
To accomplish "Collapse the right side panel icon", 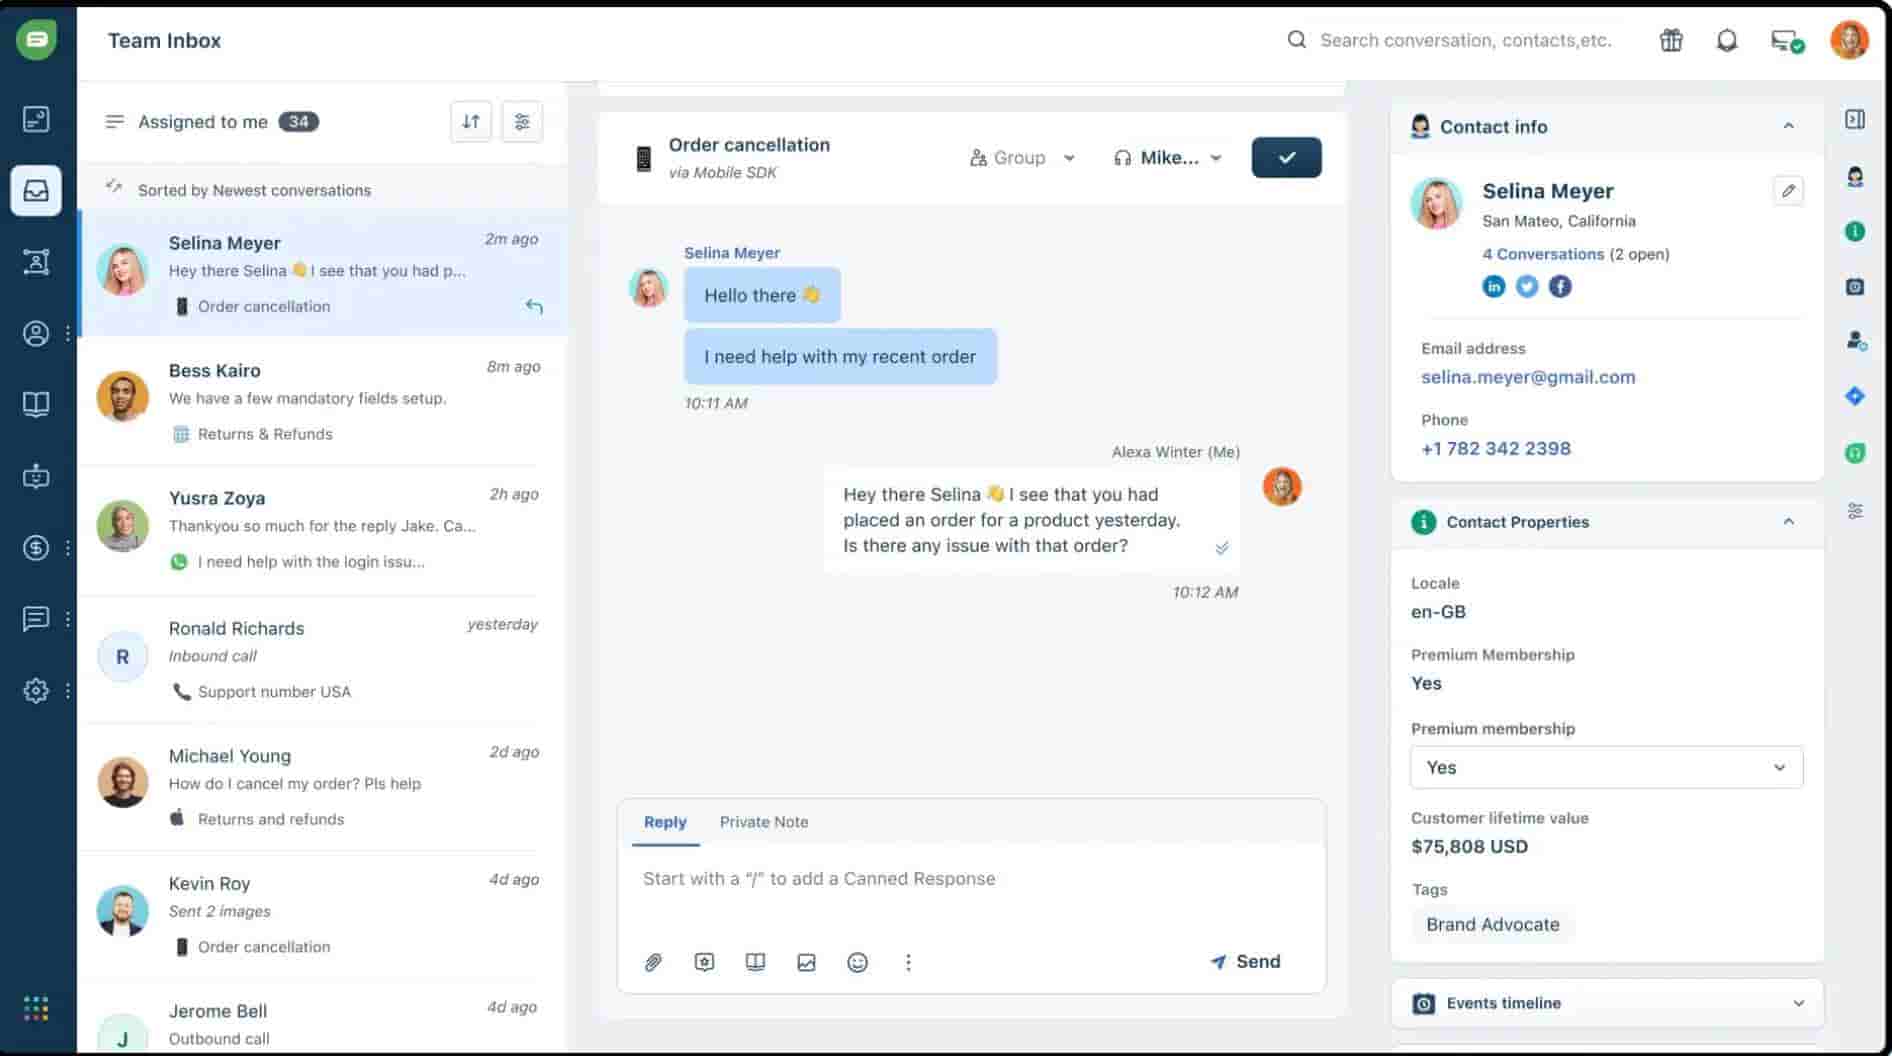I will click(x=1855, y=119).
